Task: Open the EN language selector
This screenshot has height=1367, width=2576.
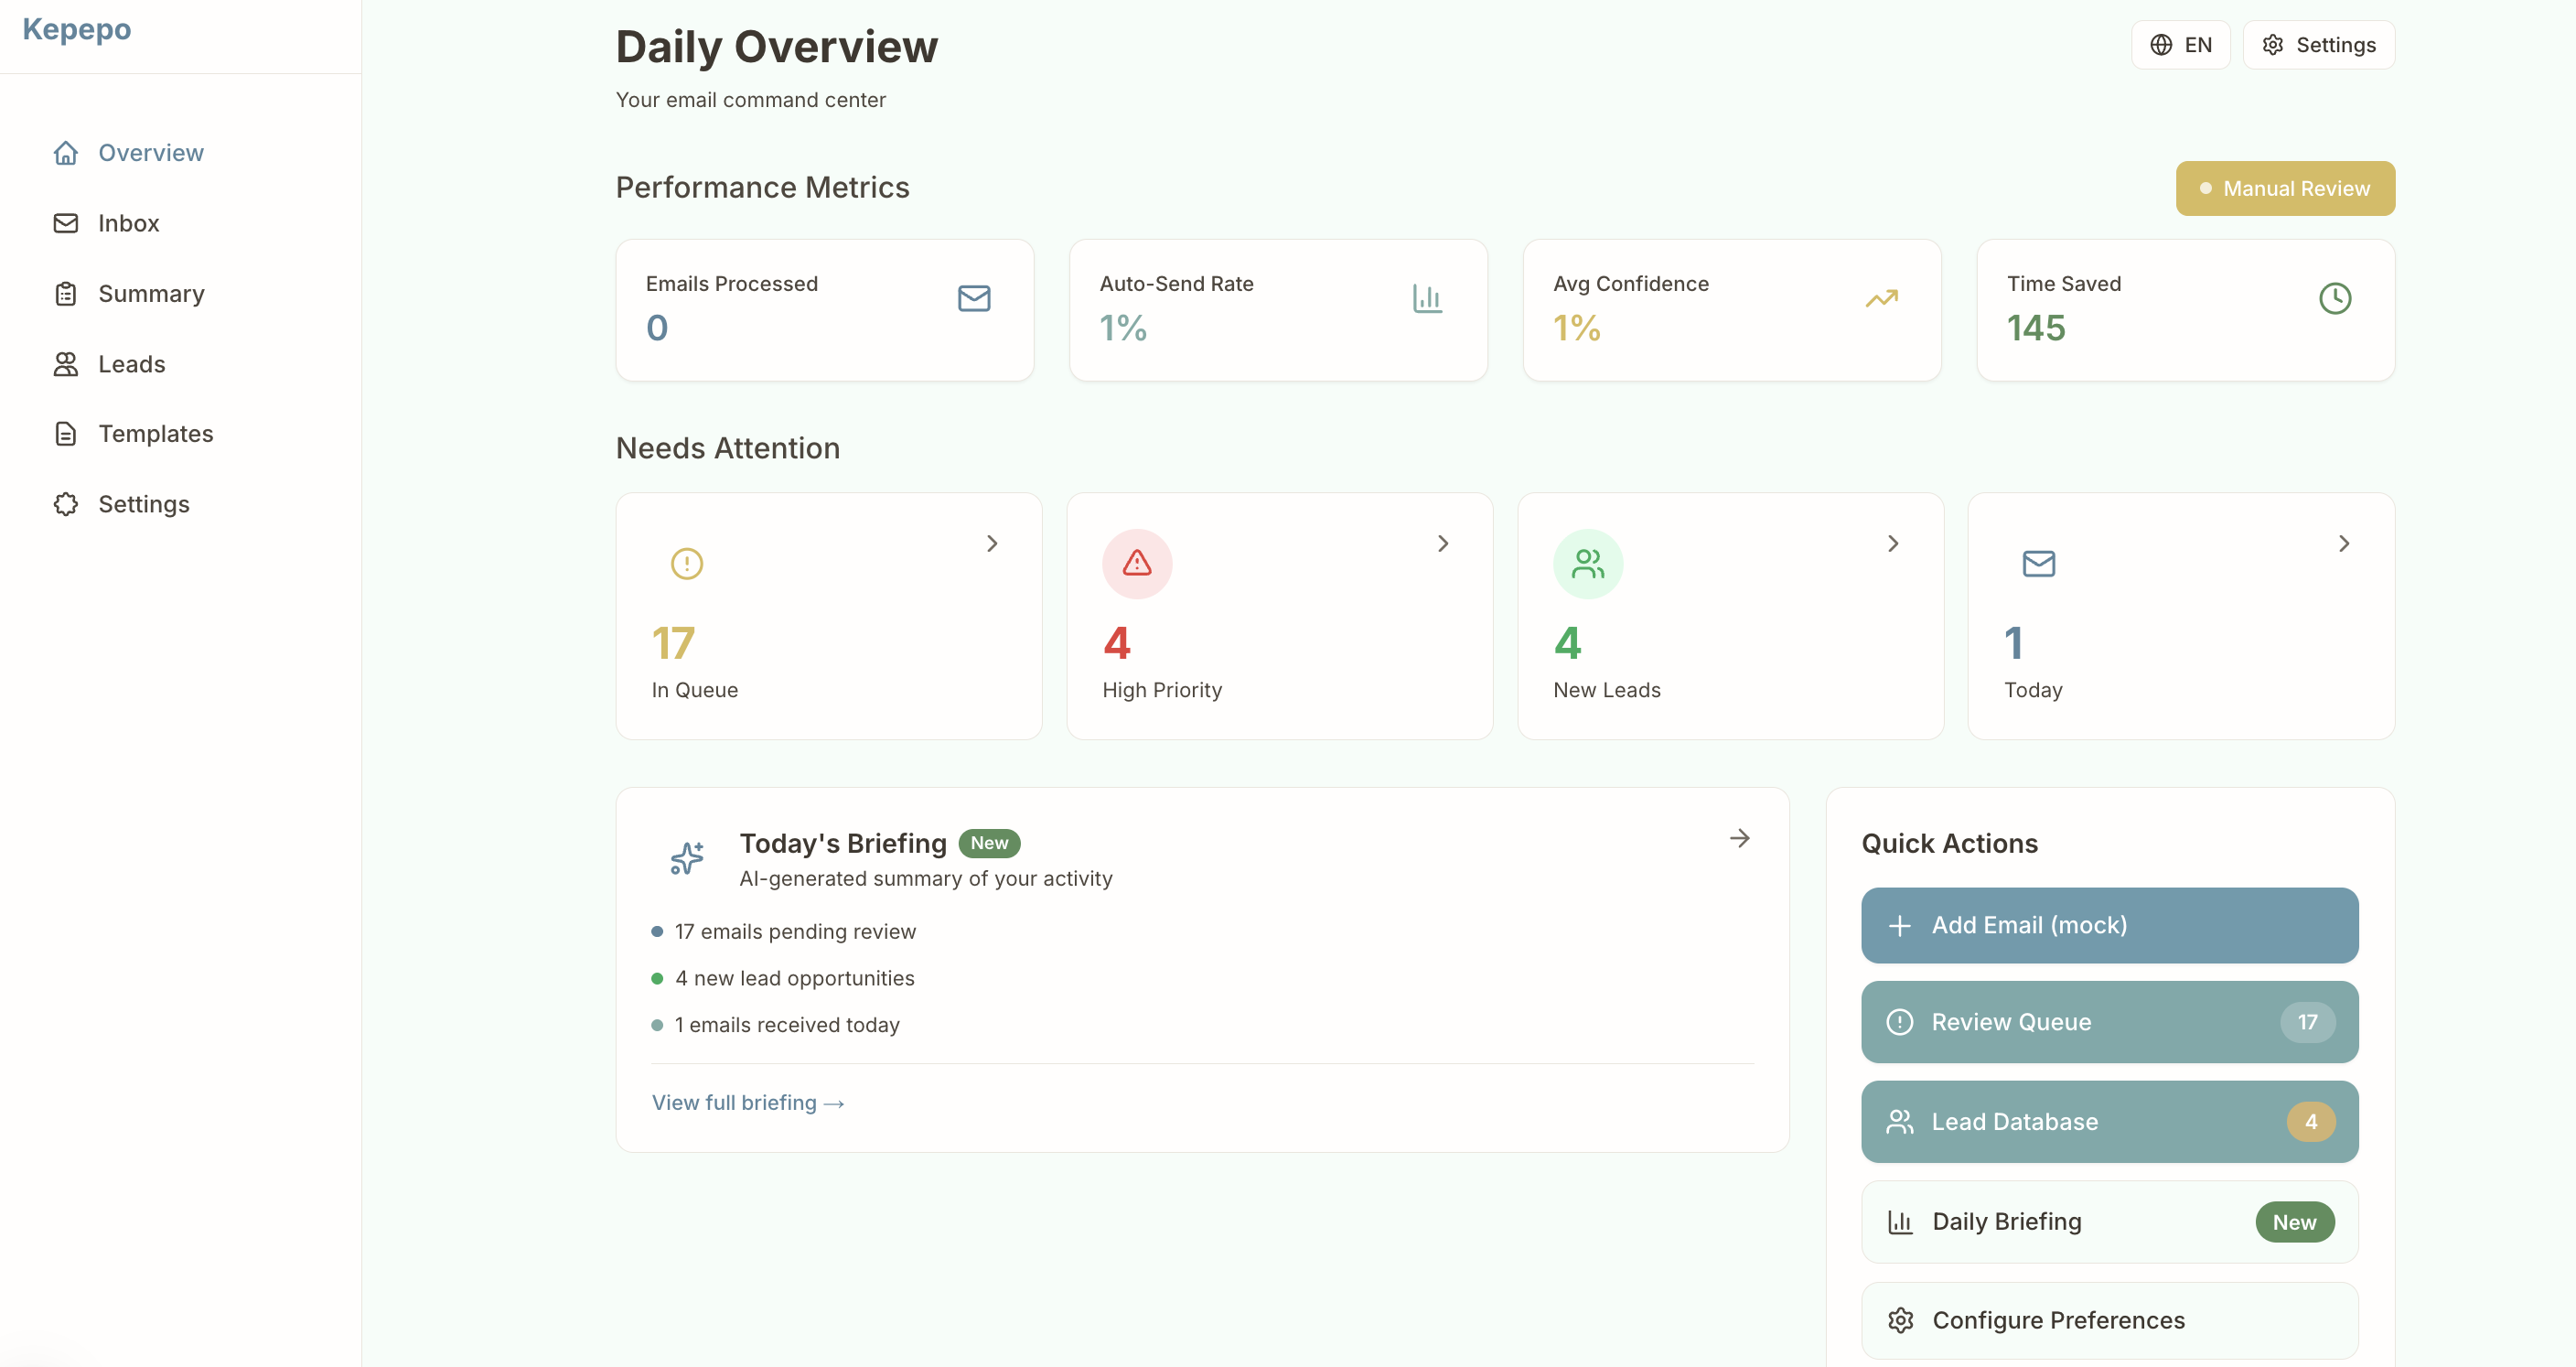Action: (x=2181, y=44)
